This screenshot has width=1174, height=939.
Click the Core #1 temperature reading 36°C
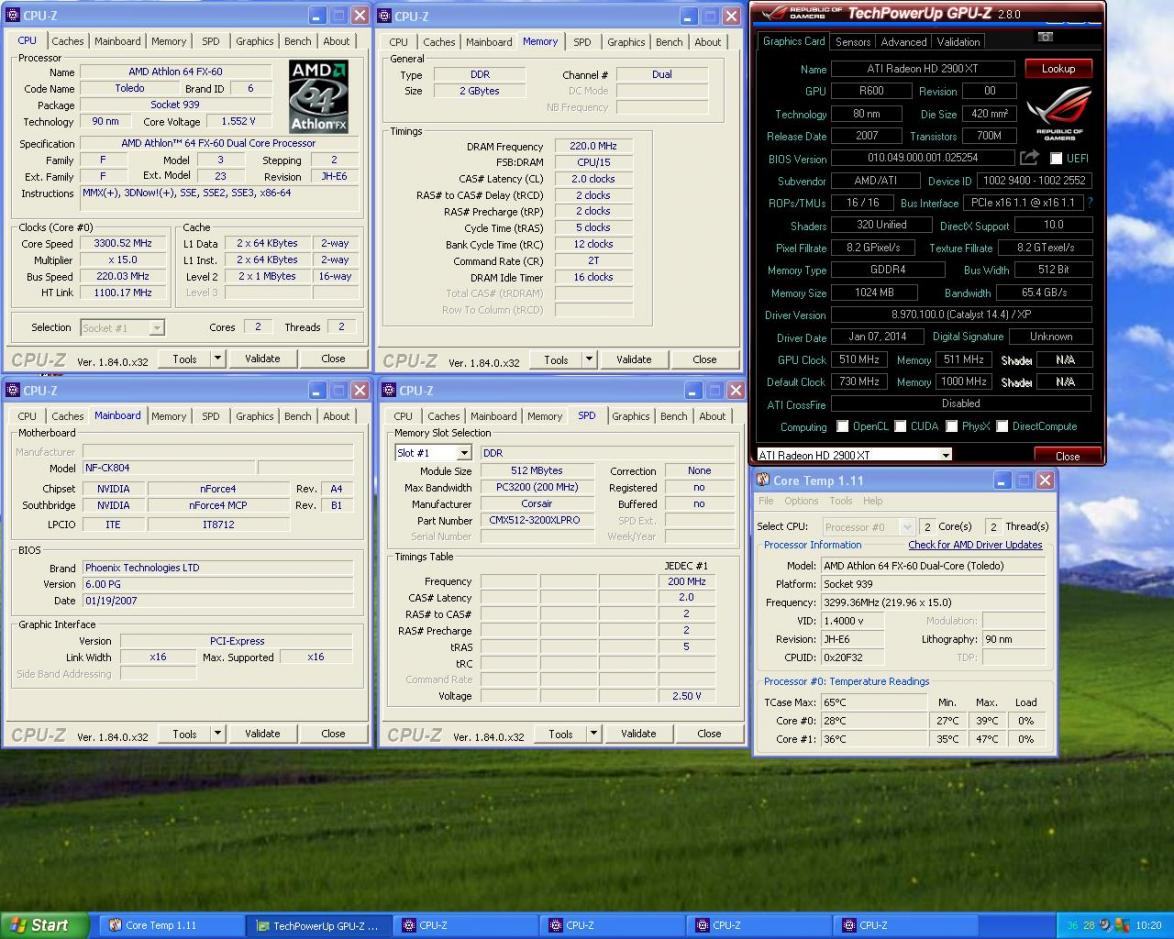coord(874,739)
